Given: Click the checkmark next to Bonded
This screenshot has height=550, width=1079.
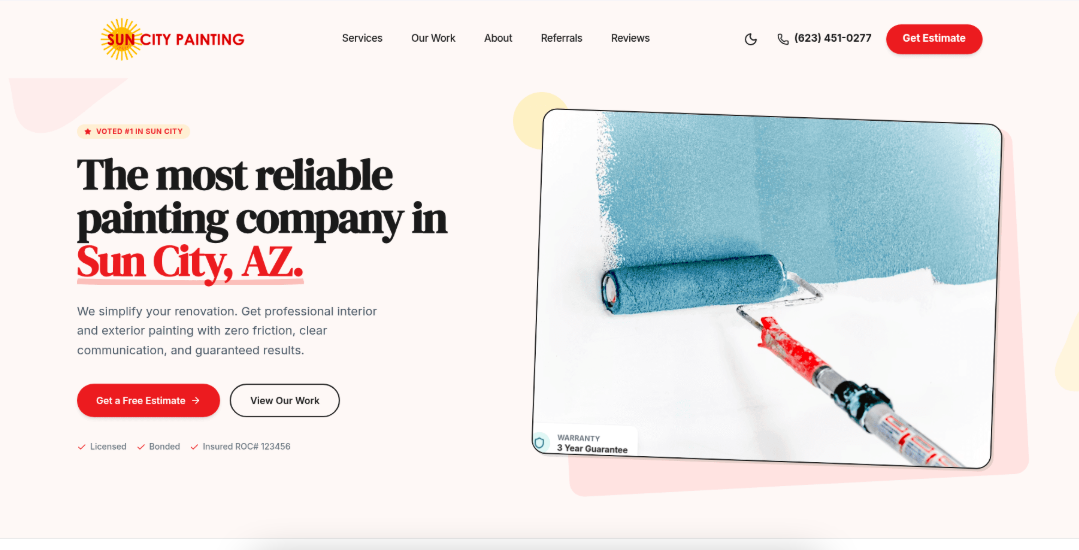Looking at the screenshot, I should coord(141,447).
